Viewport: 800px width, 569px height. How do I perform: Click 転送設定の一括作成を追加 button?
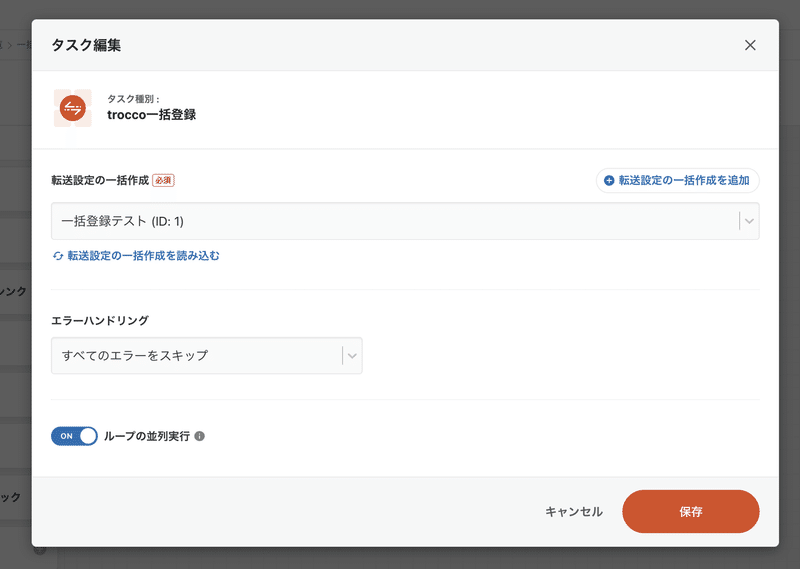(x=677, y=180)
